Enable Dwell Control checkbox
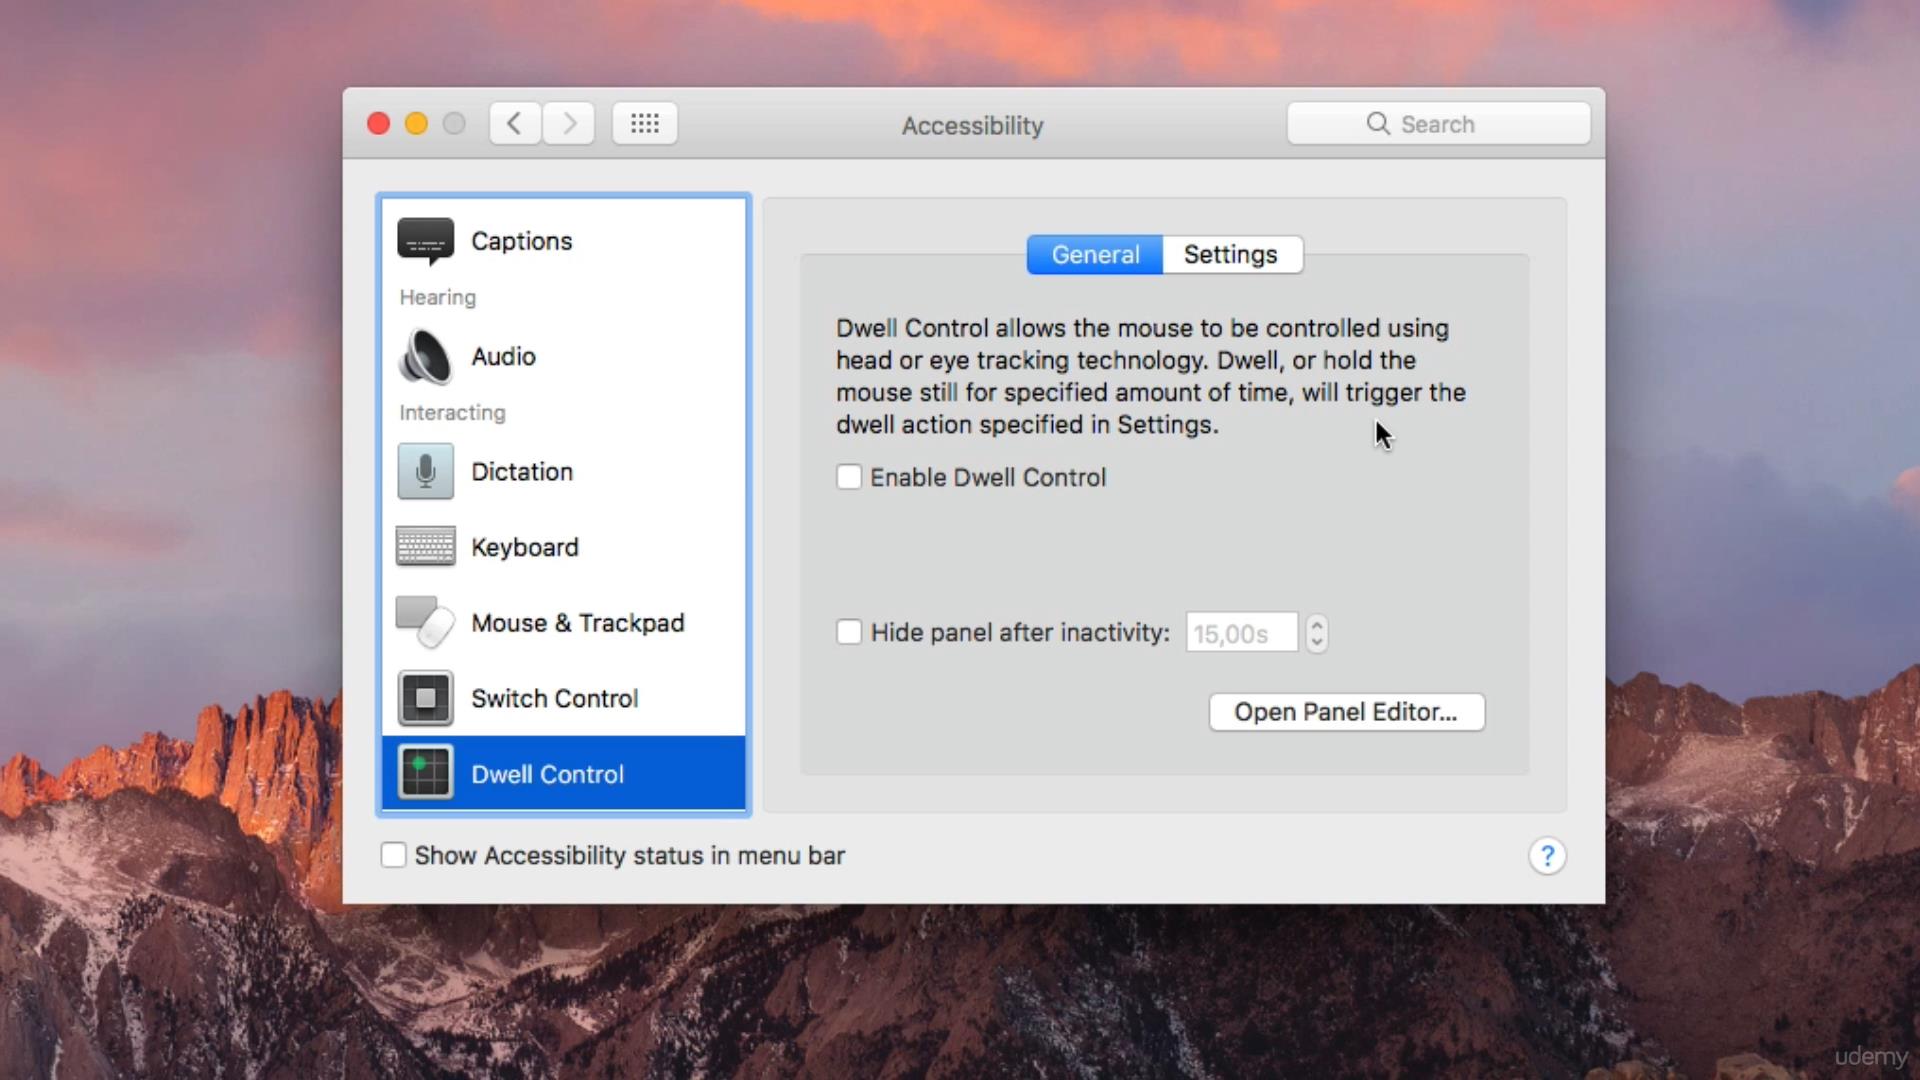 849,477
